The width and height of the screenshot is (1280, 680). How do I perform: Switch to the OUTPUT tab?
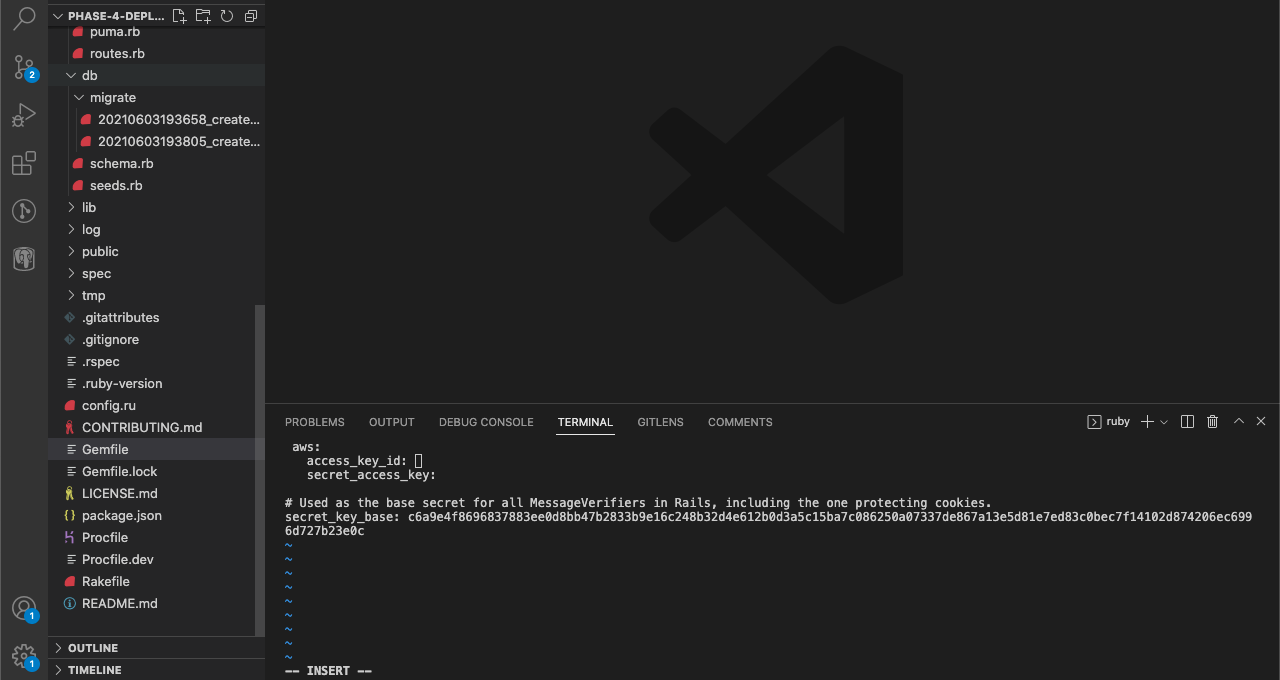[392, 422]
